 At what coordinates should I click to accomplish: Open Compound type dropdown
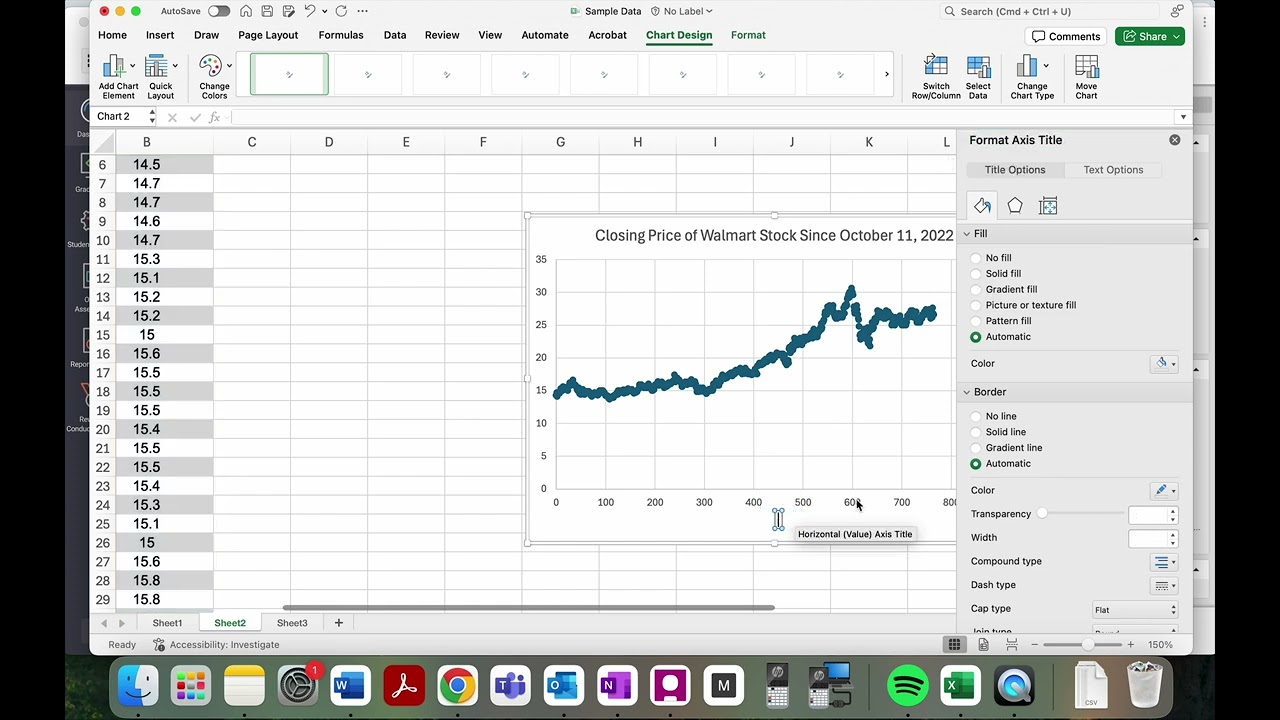(1165, 562)
